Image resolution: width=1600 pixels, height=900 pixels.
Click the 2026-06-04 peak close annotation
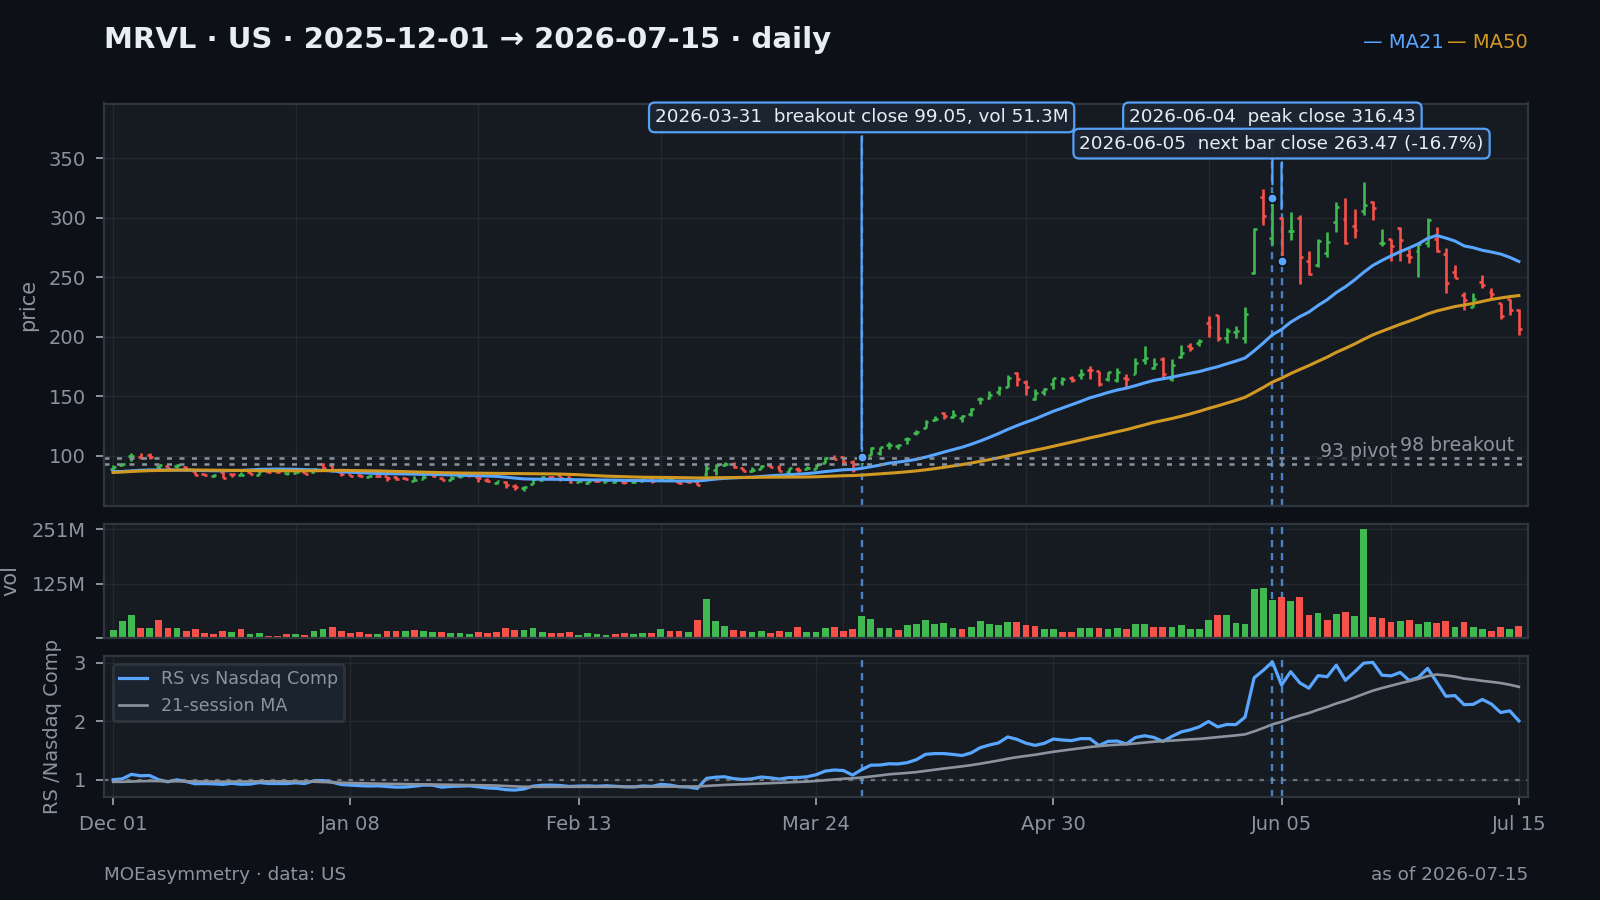[1272, 117]
